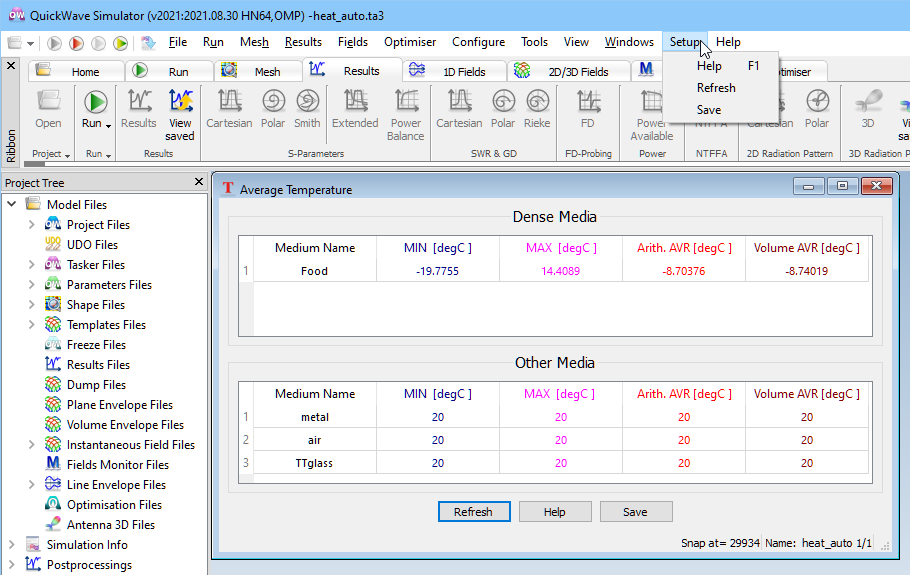Open S-Parameters Cartesian plot

point(229,109)
